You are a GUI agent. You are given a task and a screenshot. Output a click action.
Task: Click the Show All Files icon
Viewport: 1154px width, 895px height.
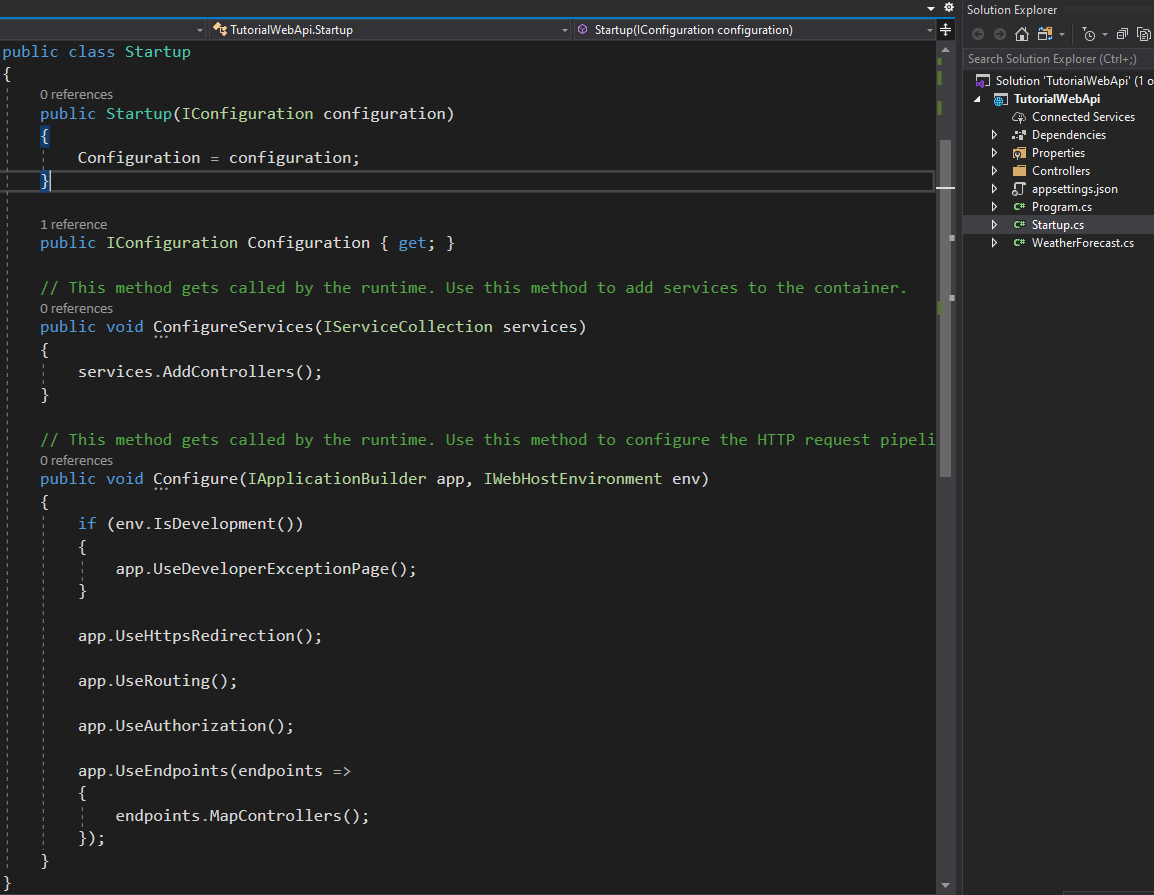pos(1144,35)
